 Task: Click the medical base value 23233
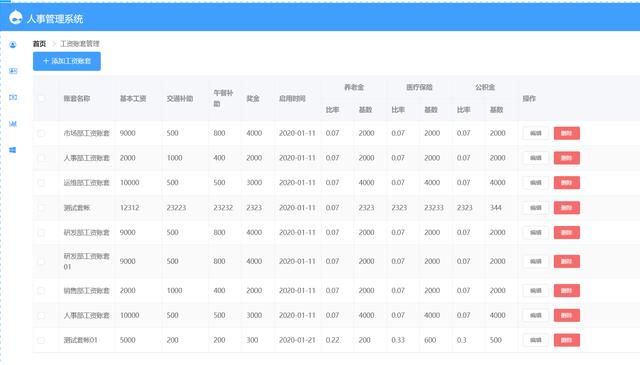coord(434,208)
